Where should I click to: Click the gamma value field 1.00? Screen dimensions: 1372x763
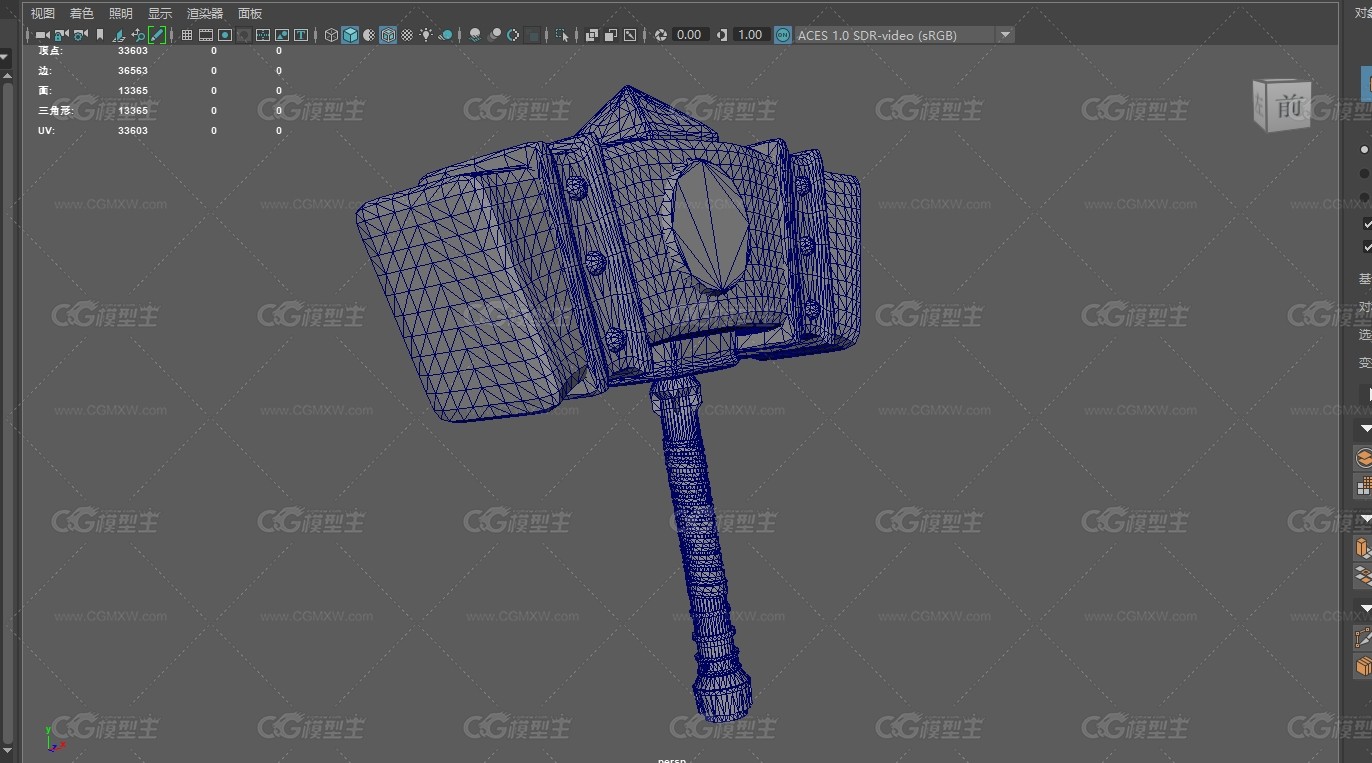[x=750, y=35]
